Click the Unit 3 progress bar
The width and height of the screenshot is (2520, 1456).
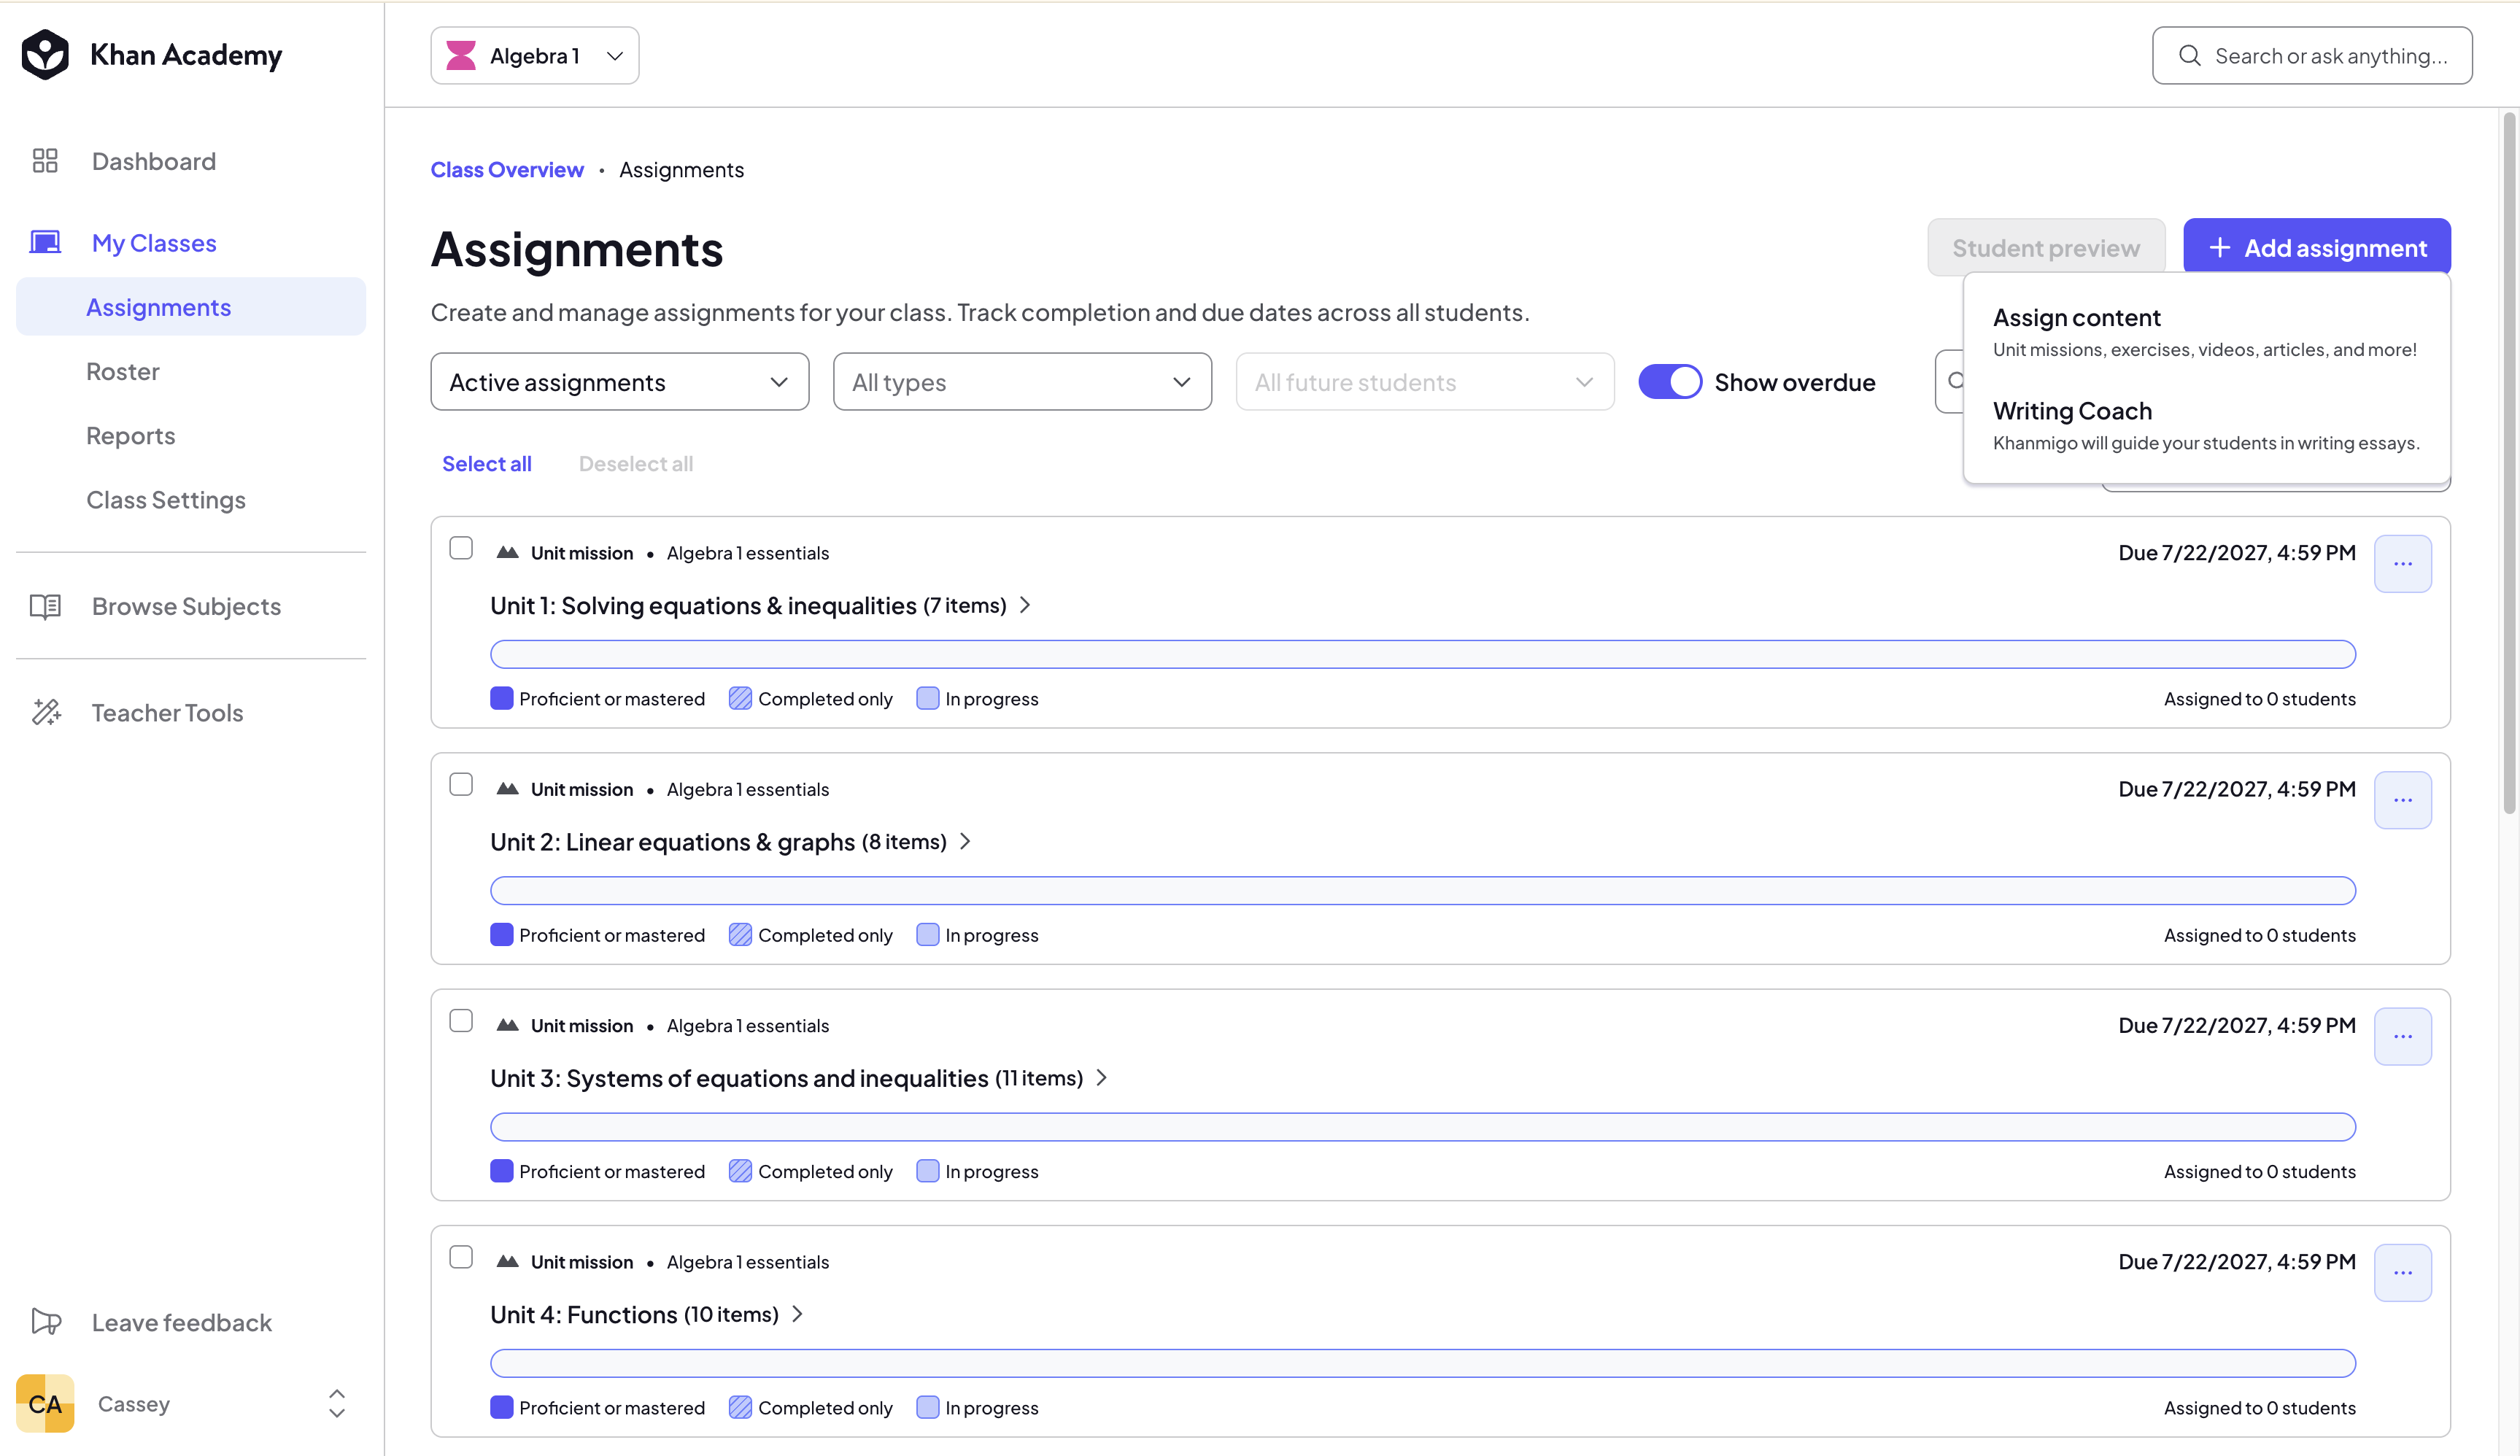tap(1423, 1127)
